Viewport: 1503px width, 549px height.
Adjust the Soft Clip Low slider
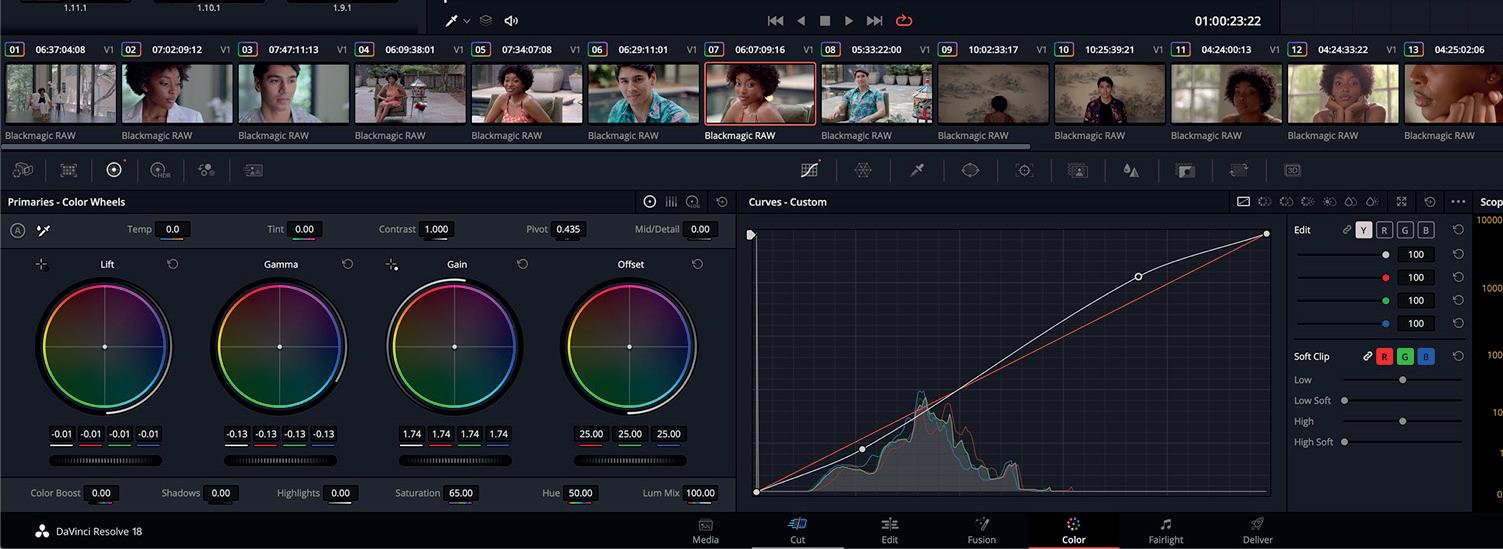click(1403, 380)
